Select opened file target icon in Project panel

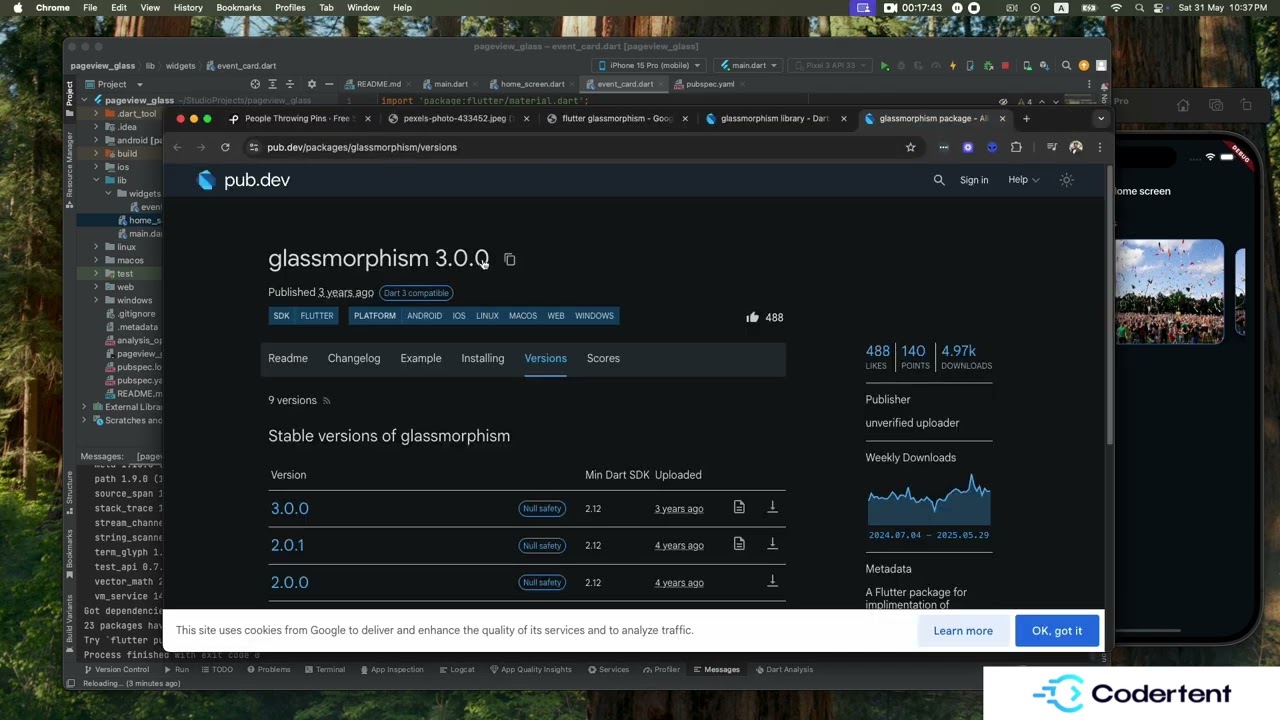[255, 84]
